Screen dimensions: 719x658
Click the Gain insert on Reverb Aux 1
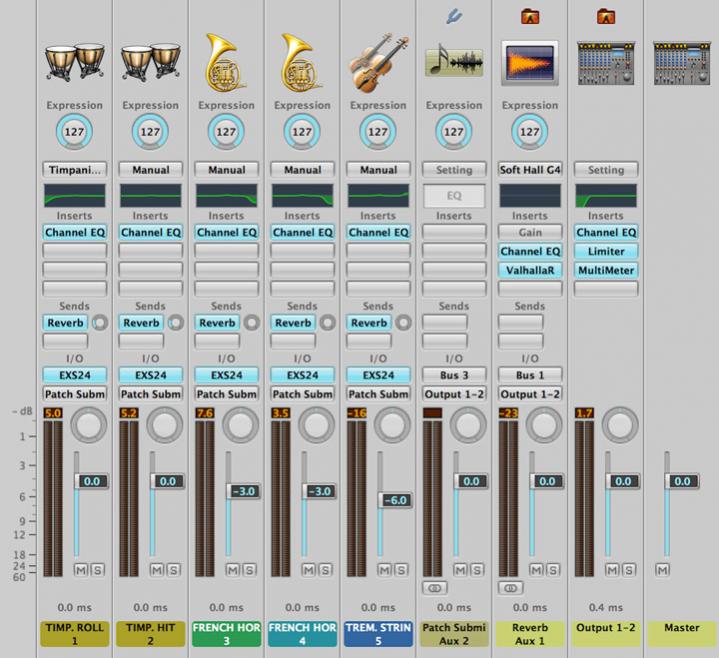tap(530, 232)
